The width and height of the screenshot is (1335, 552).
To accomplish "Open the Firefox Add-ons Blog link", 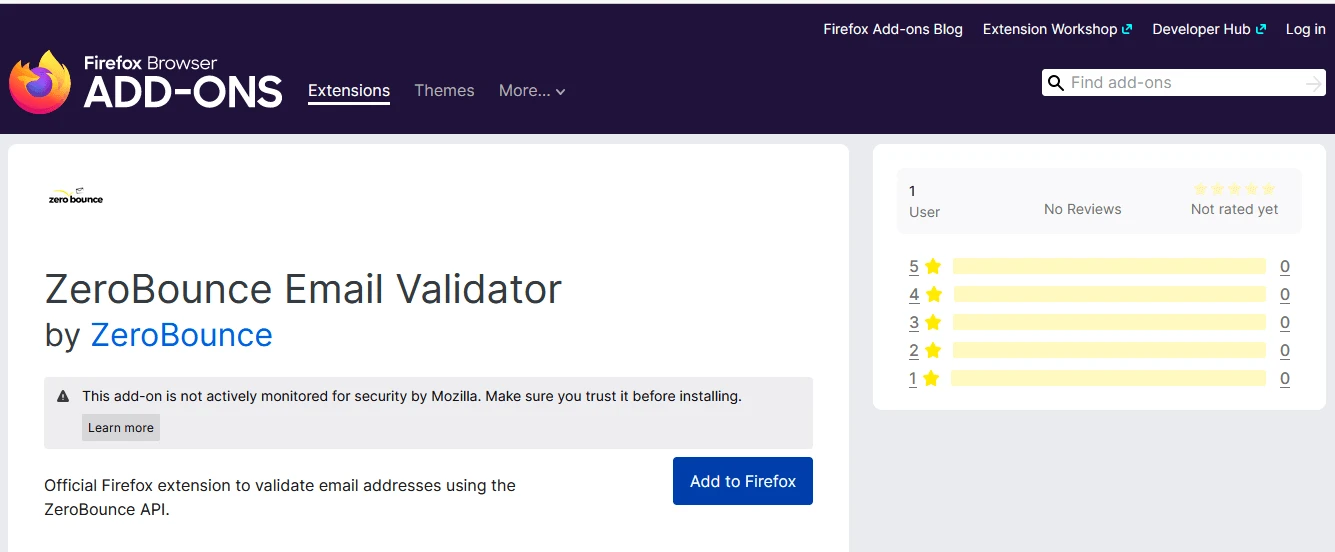I will 892,30.
